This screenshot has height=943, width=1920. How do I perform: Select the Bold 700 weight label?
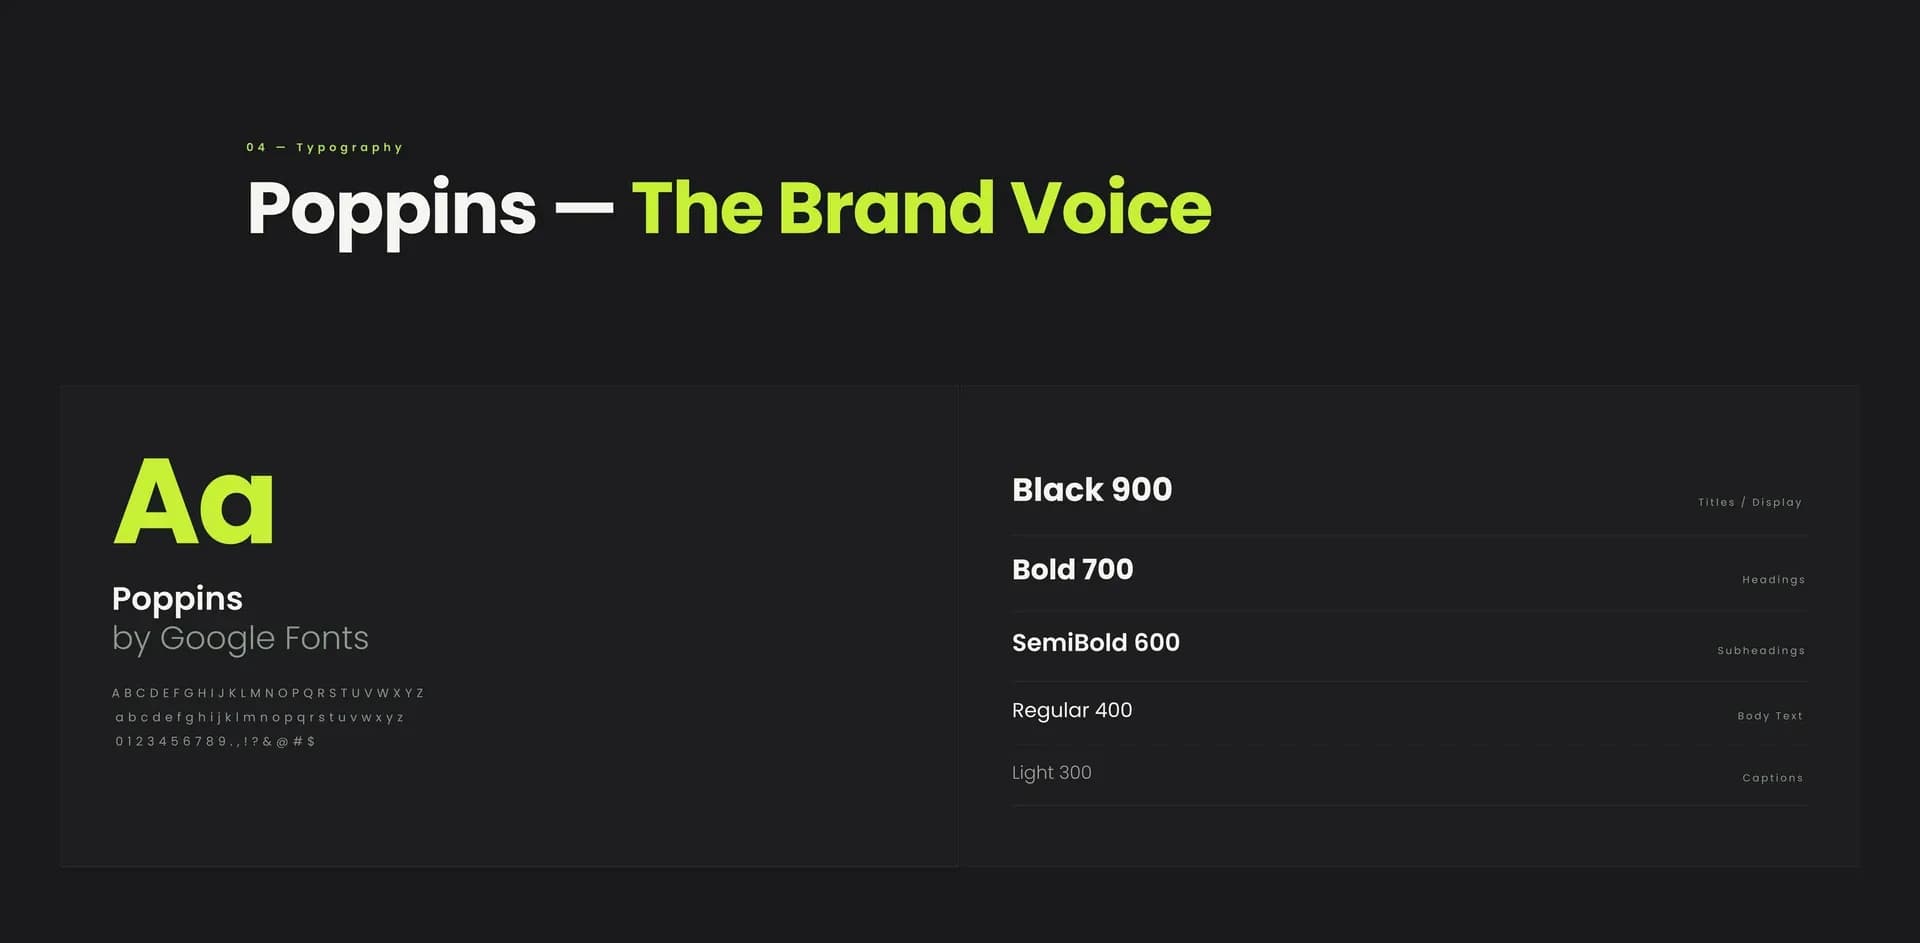1072,569
